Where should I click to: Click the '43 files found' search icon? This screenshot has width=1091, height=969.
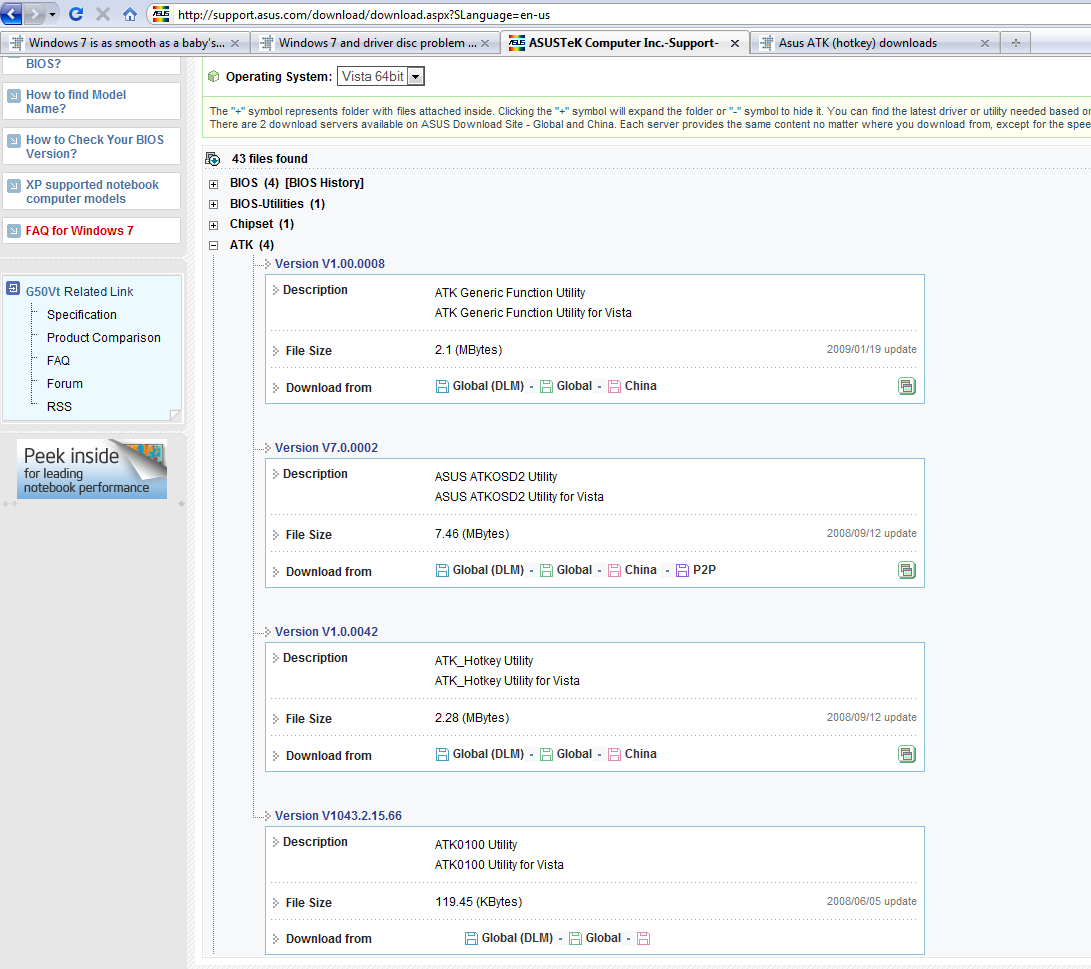pyautogui.click(x=213, y=159)
